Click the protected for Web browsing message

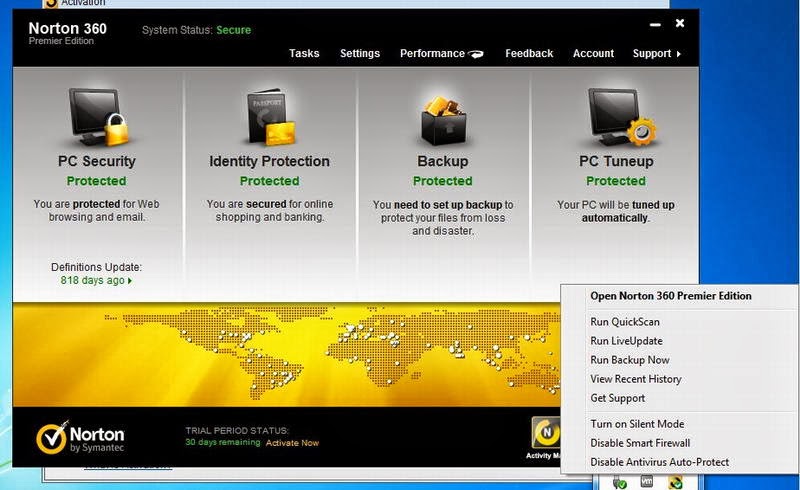(x=96, y=211)
